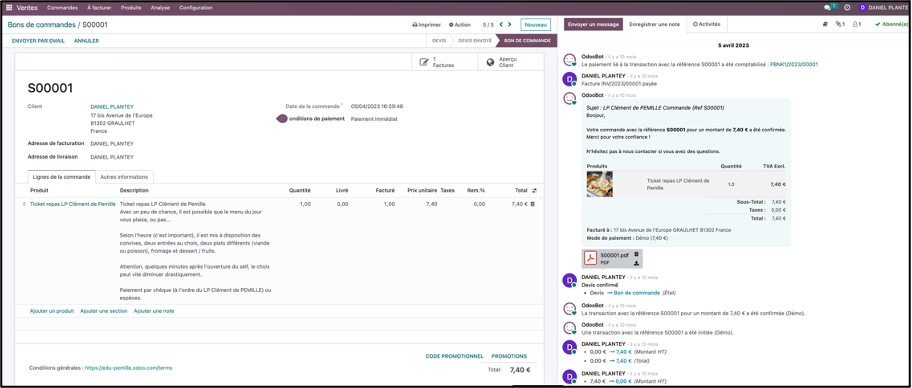Open the ticket repas product thumbnail

click(x=599, y=184)
